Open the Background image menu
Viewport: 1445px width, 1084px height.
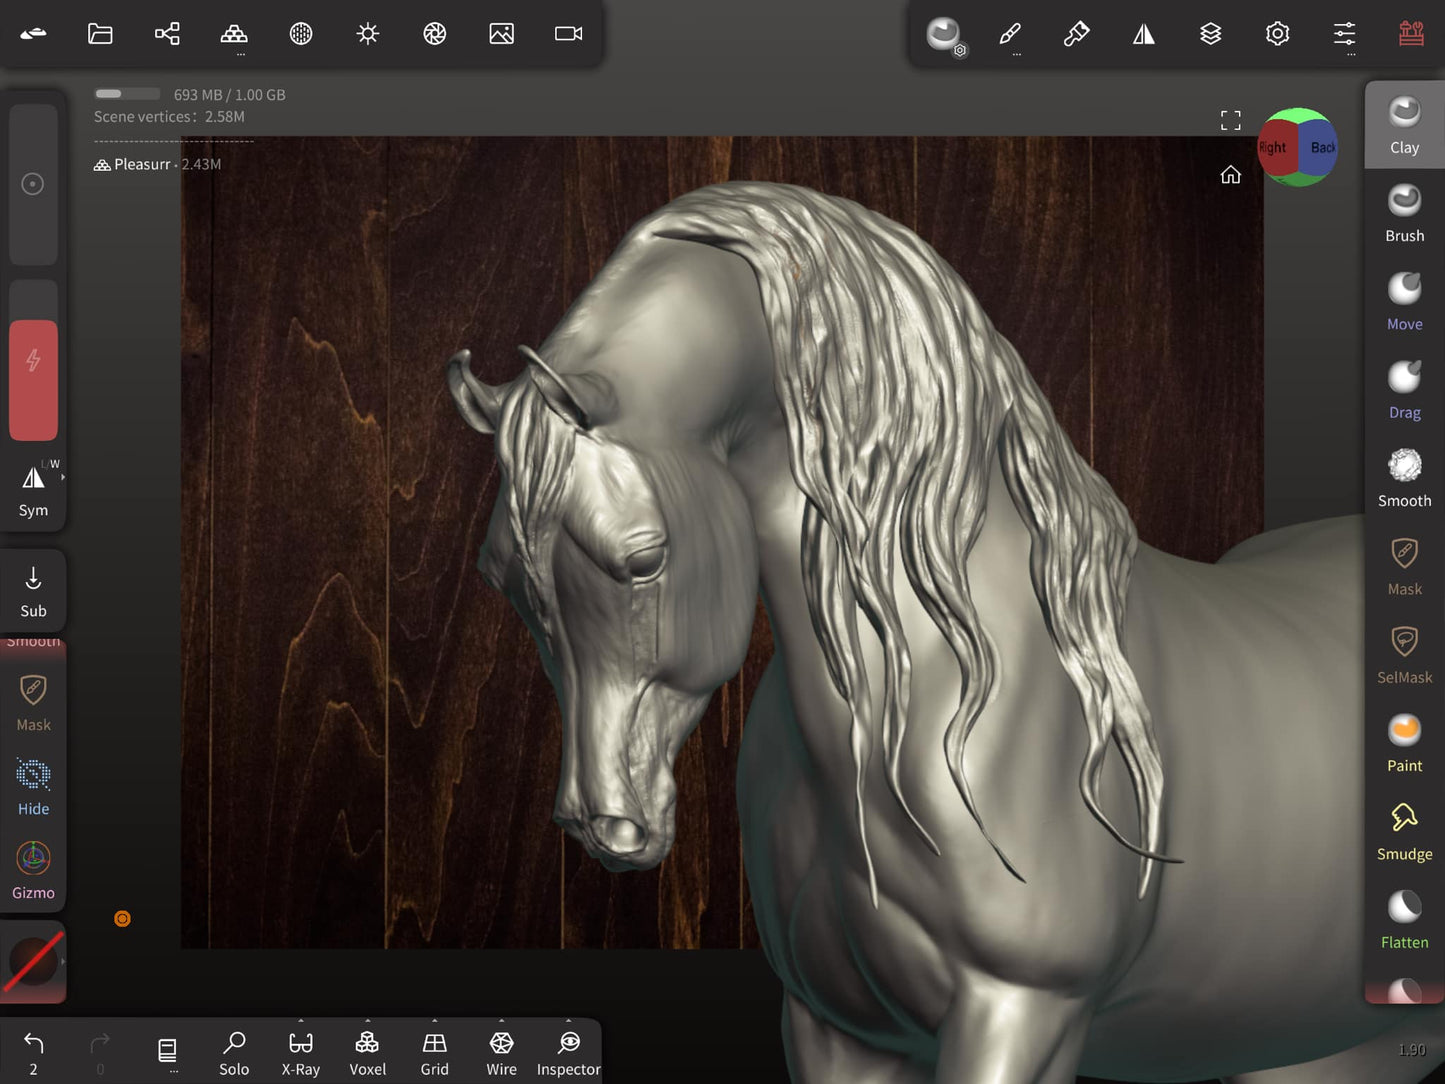point(502,34)
